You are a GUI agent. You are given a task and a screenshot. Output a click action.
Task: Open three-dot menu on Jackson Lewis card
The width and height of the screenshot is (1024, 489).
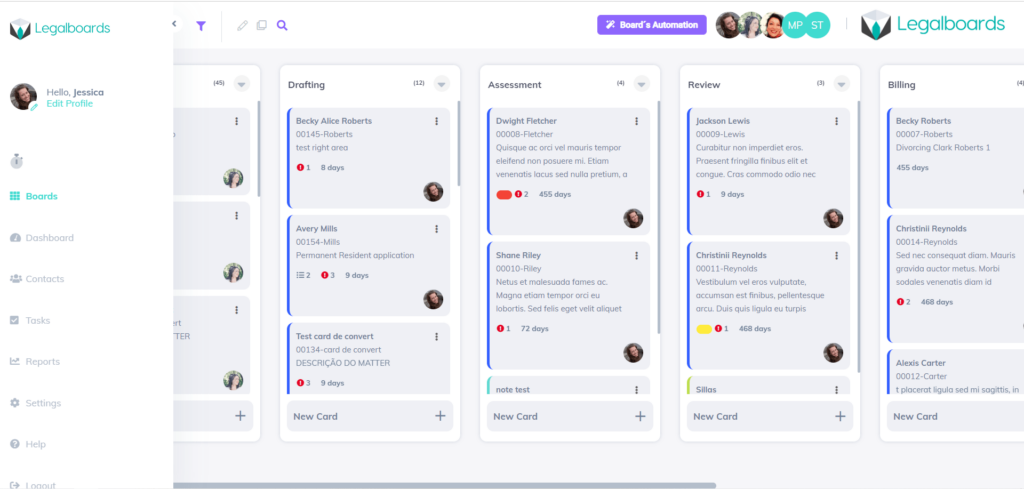click(837, 121)
